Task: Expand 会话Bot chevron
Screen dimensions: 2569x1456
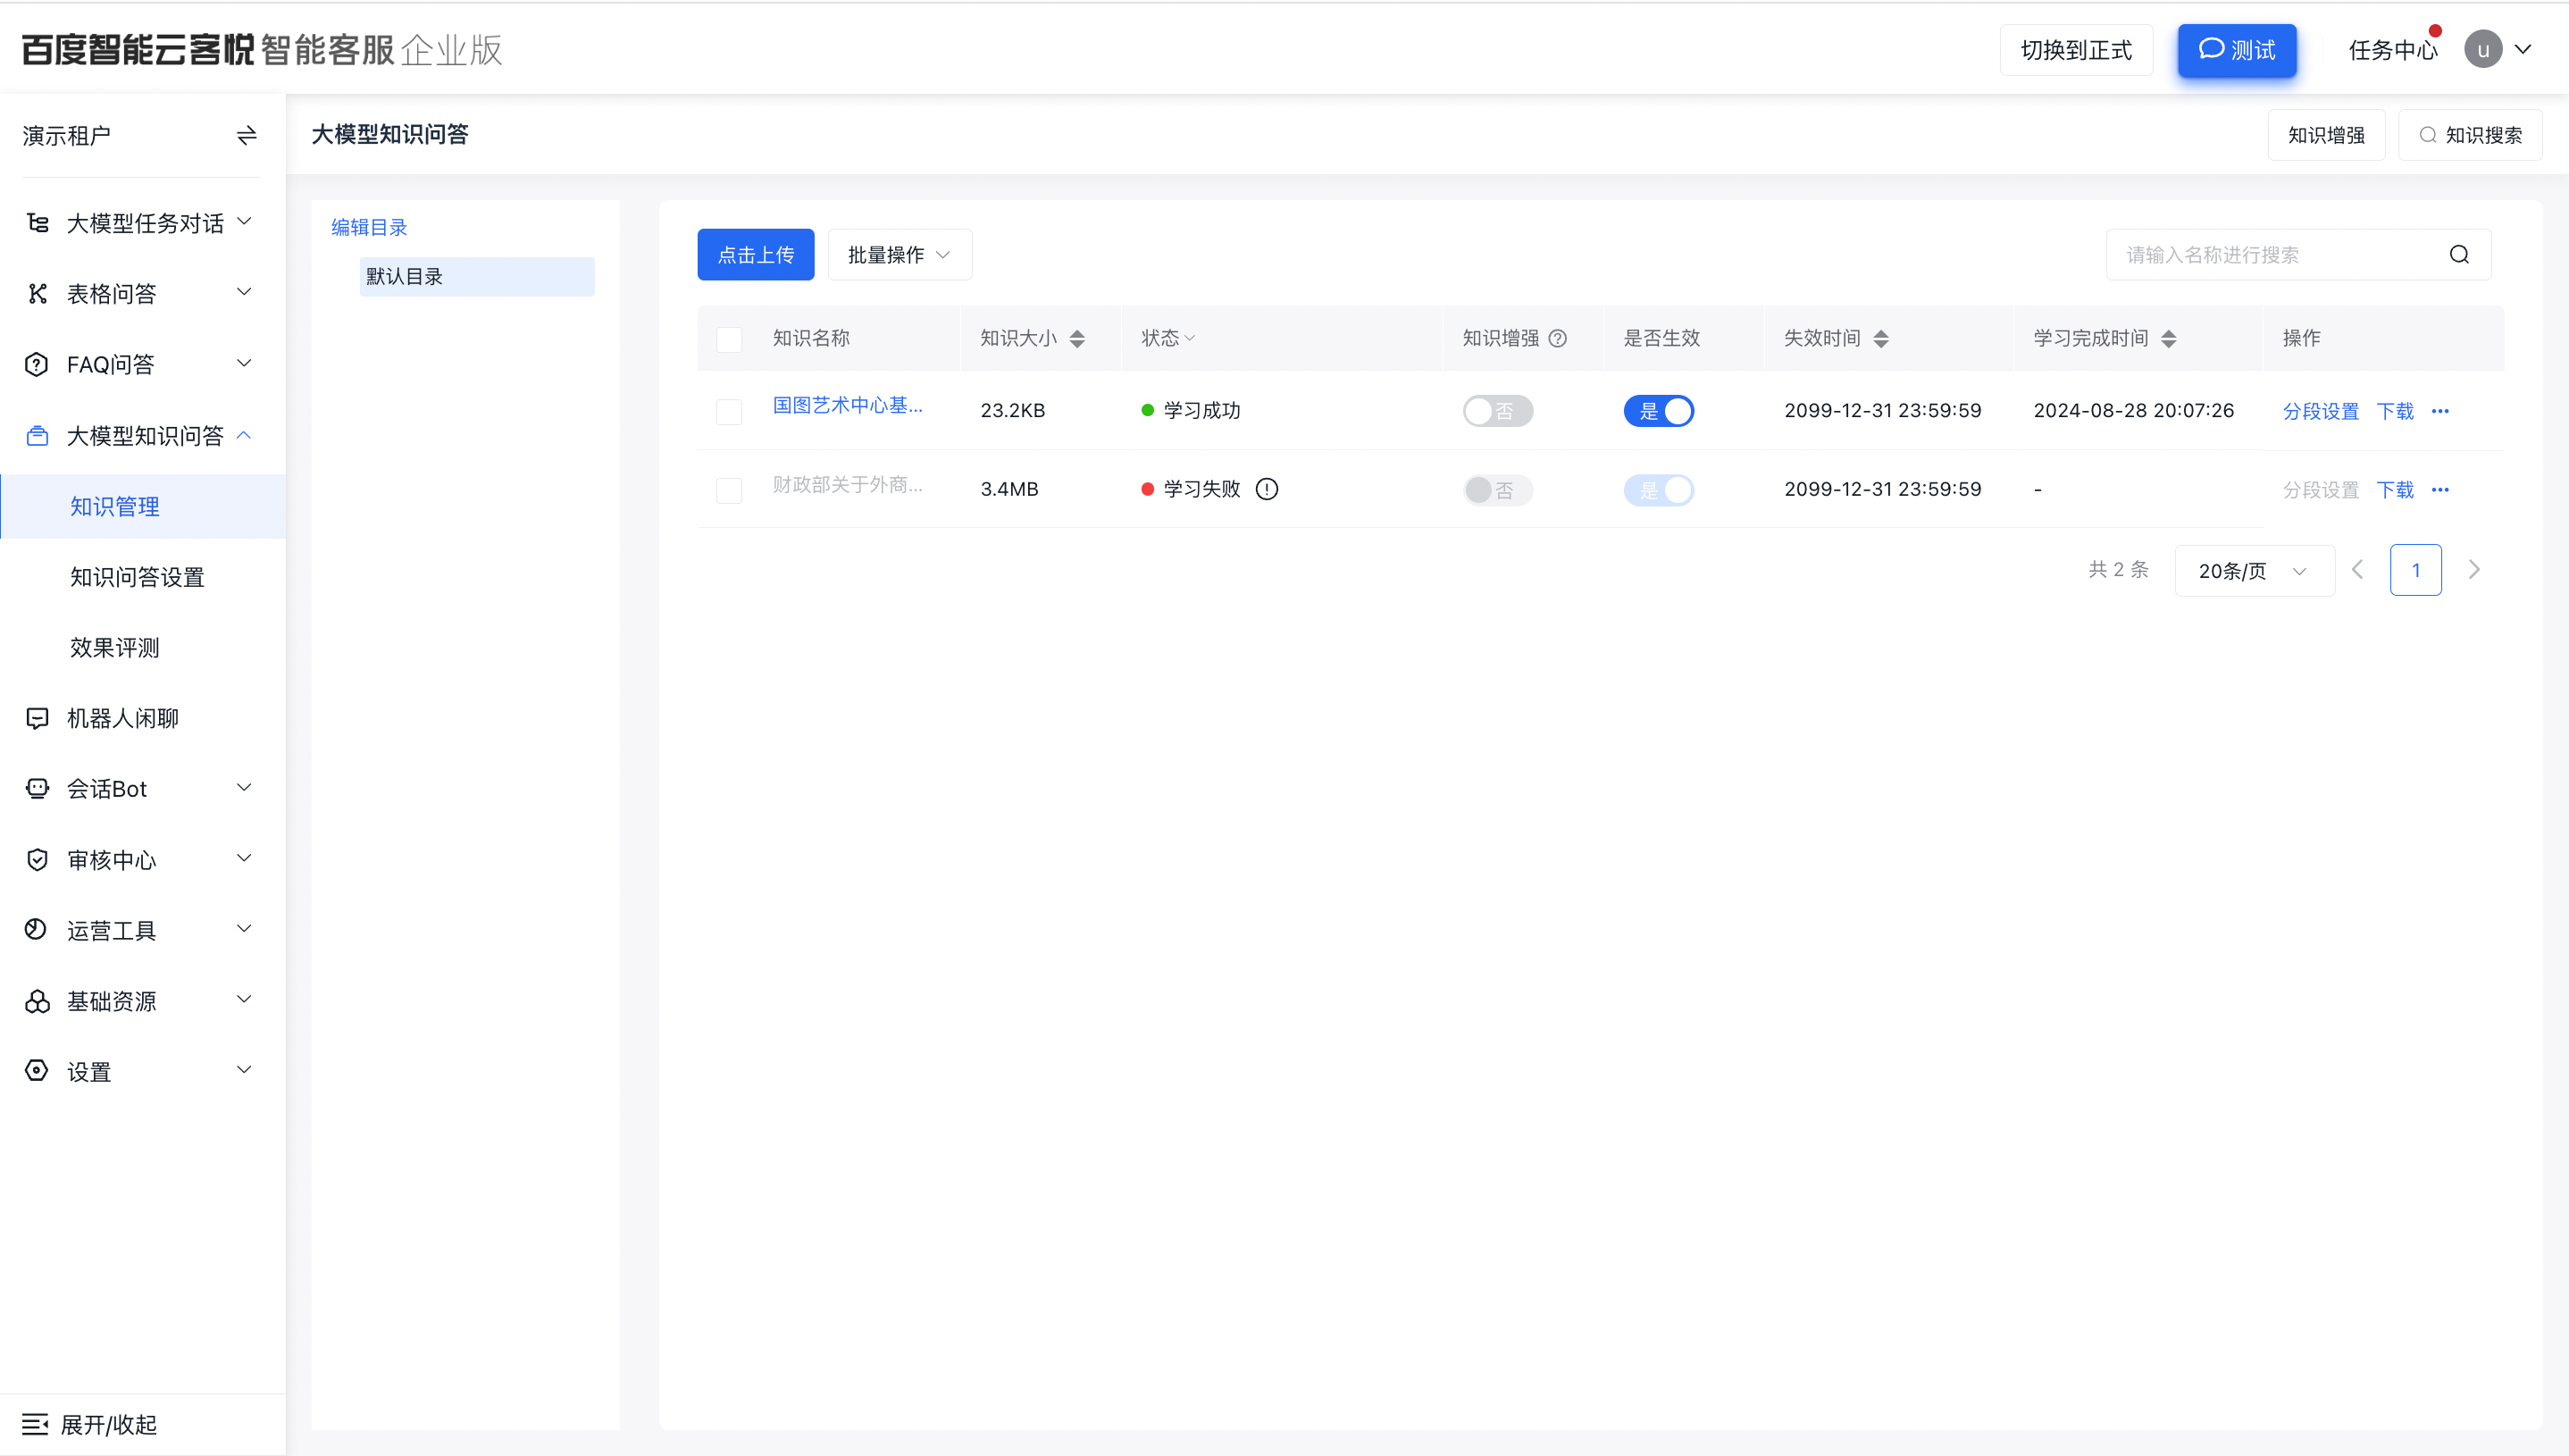Action: [244, 788]
